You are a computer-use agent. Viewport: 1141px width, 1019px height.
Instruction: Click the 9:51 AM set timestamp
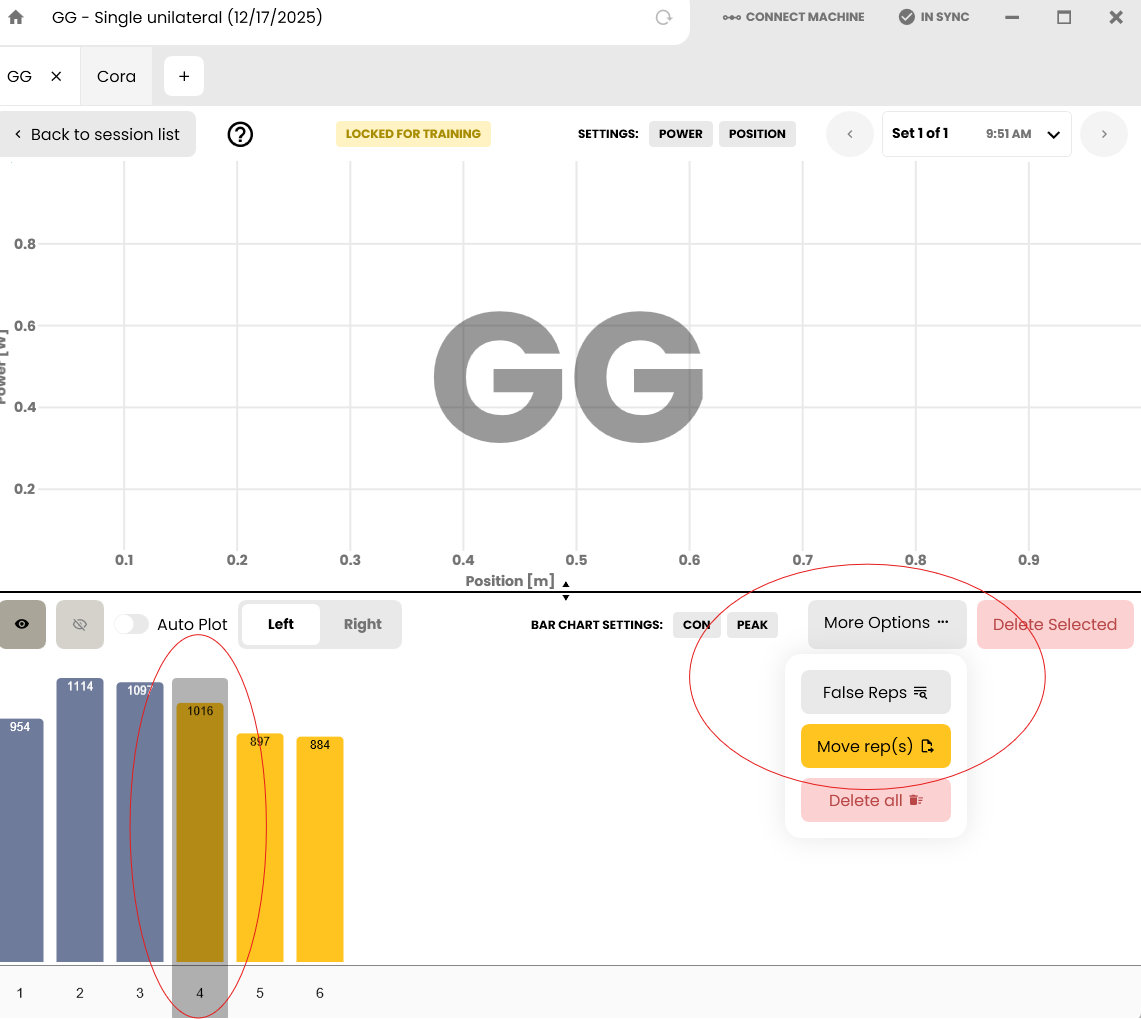[x=1008, y=134]
